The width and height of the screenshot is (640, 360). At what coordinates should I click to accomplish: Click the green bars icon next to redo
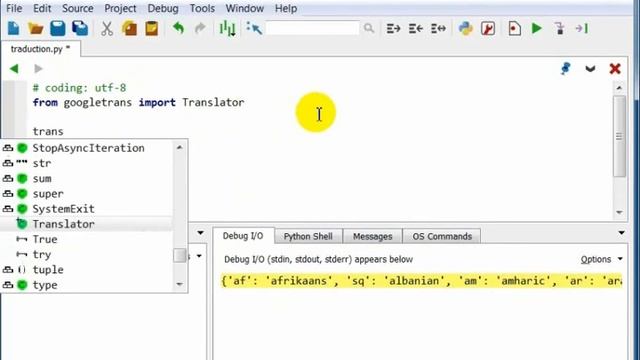(227, 29)
